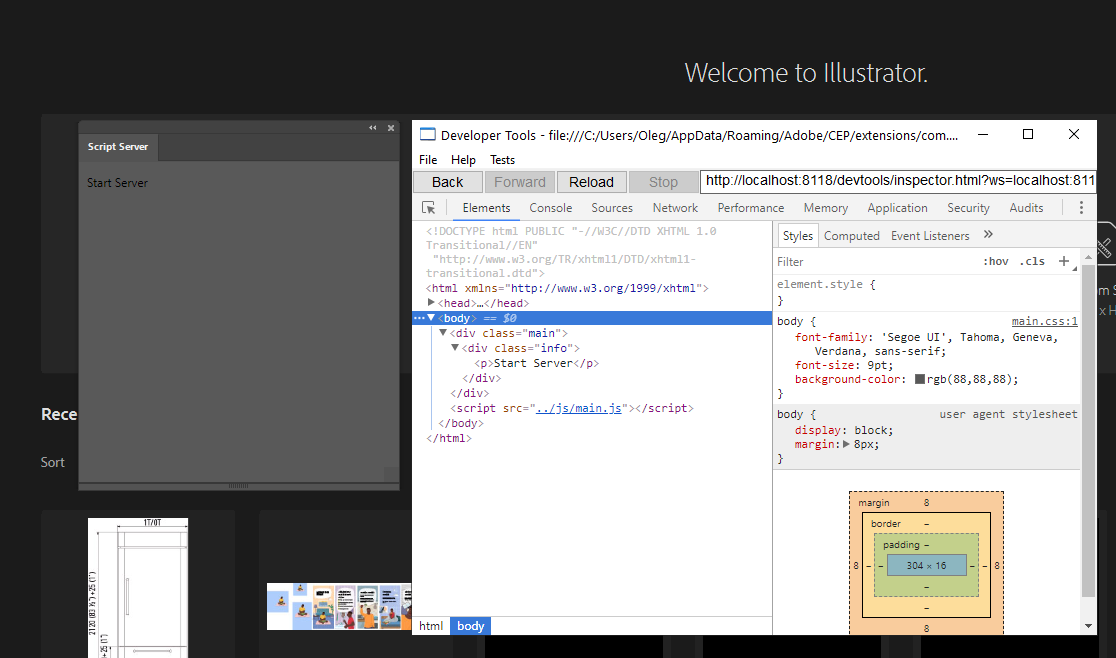Switch to the Performance tab

click(x=751, y=208)
